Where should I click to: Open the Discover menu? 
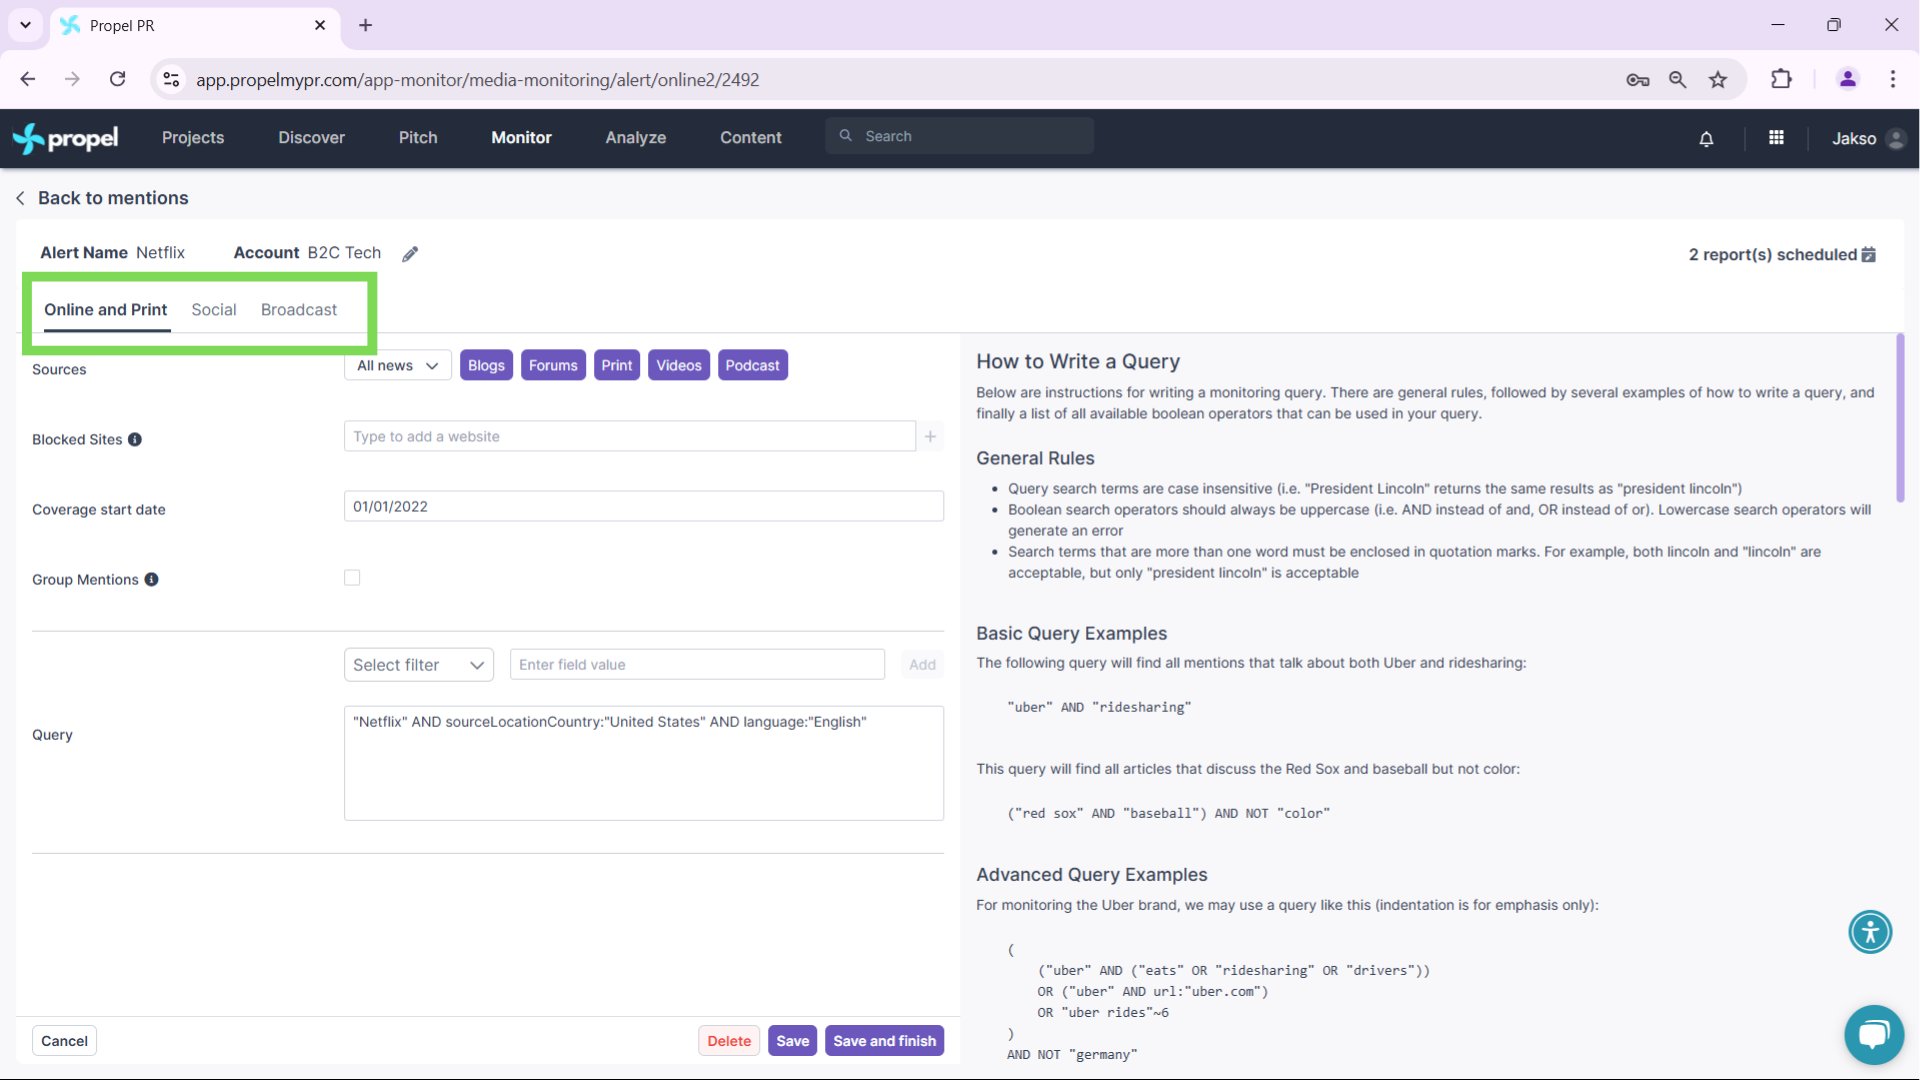coord(312,138)
